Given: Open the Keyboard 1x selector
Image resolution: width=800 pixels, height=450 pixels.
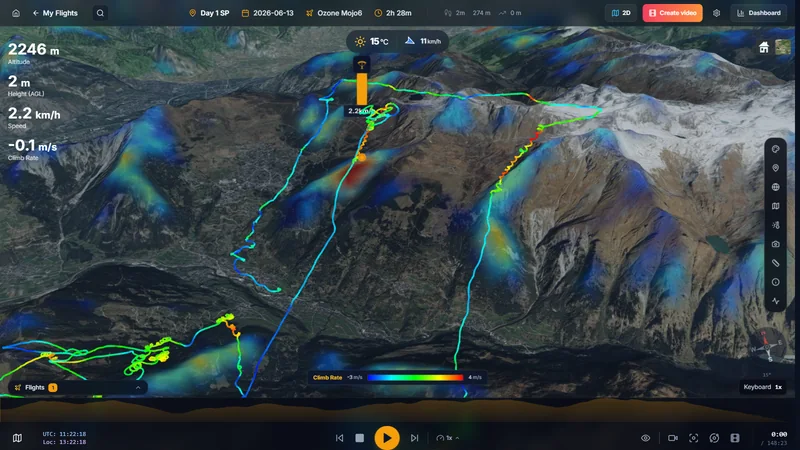Looking at the screenshot, I should click(x=763, y=387).
